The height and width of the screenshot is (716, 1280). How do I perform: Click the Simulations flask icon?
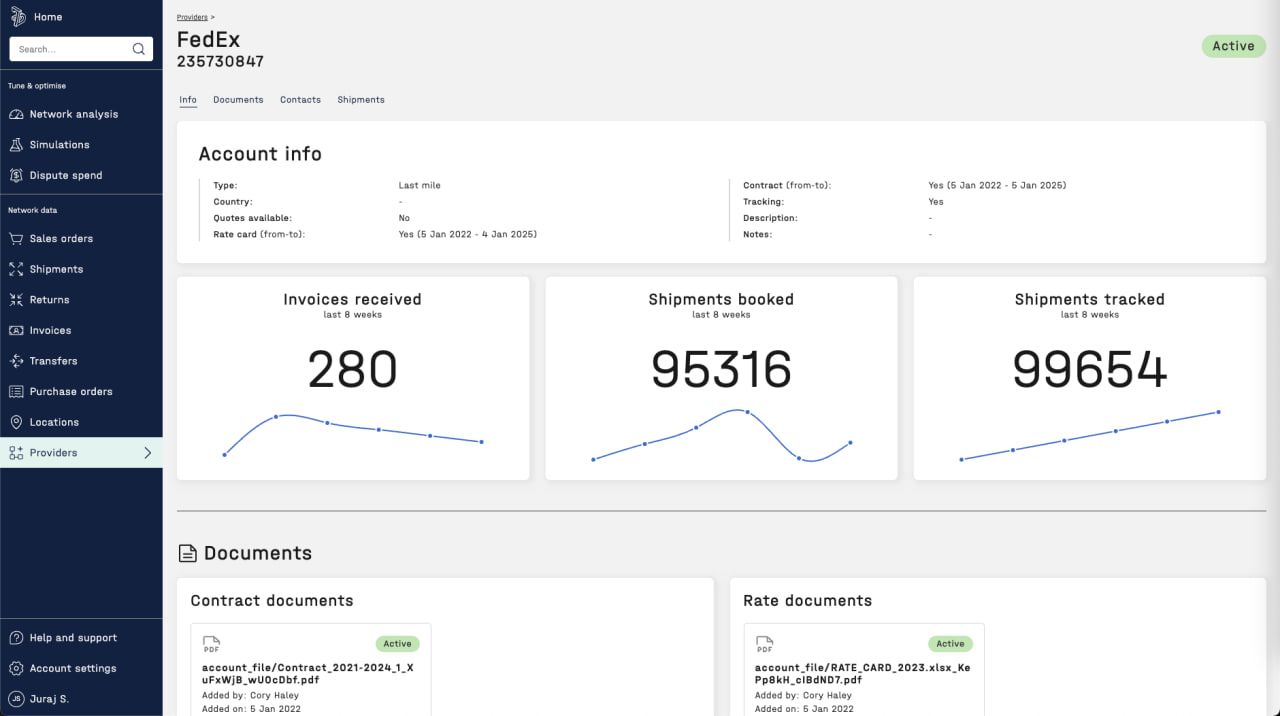(x=16, y=145)
